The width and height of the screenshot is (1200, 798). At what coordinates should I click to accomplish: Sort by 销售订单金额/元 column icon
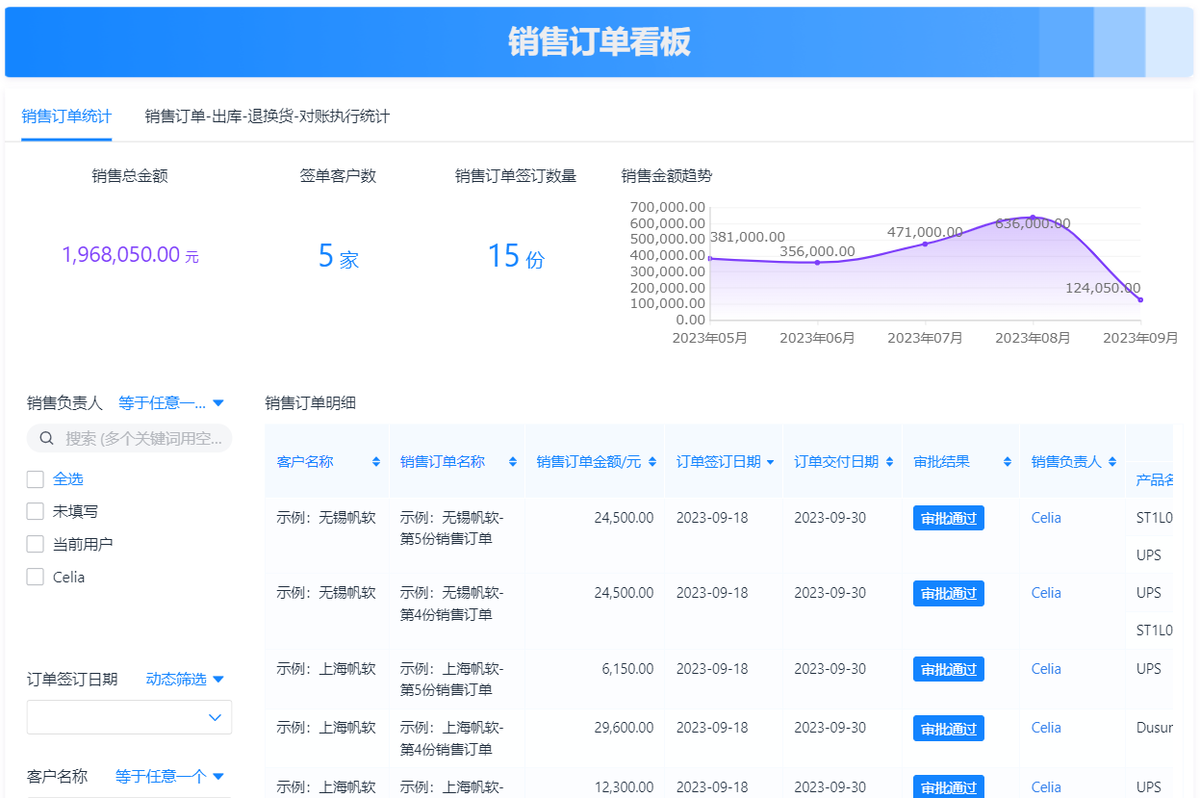tap(652, 462)
